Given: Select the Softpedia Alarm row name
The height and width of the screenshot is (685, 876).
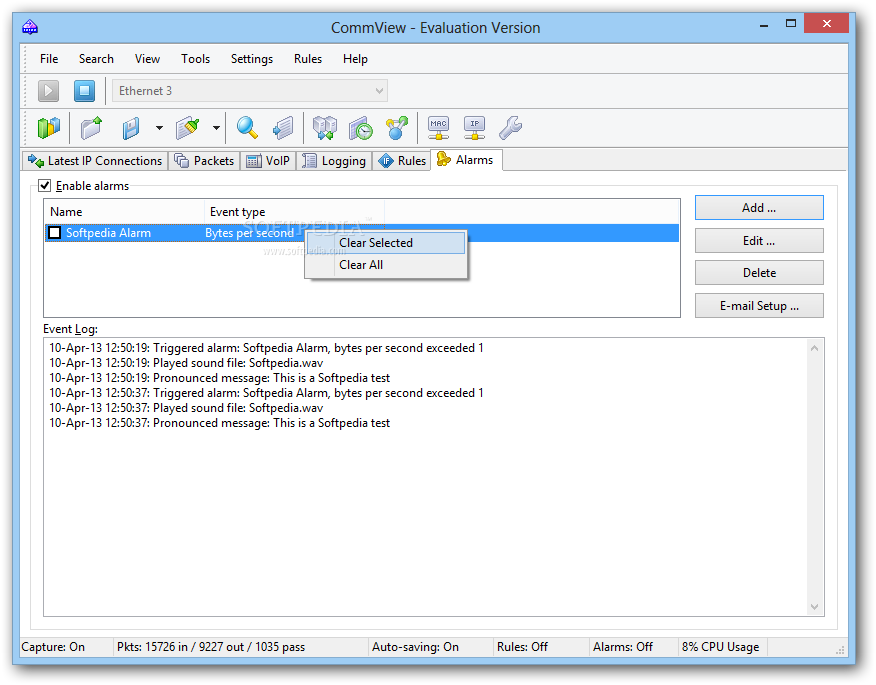Looking at the screenshot, I should click(108, 232).
